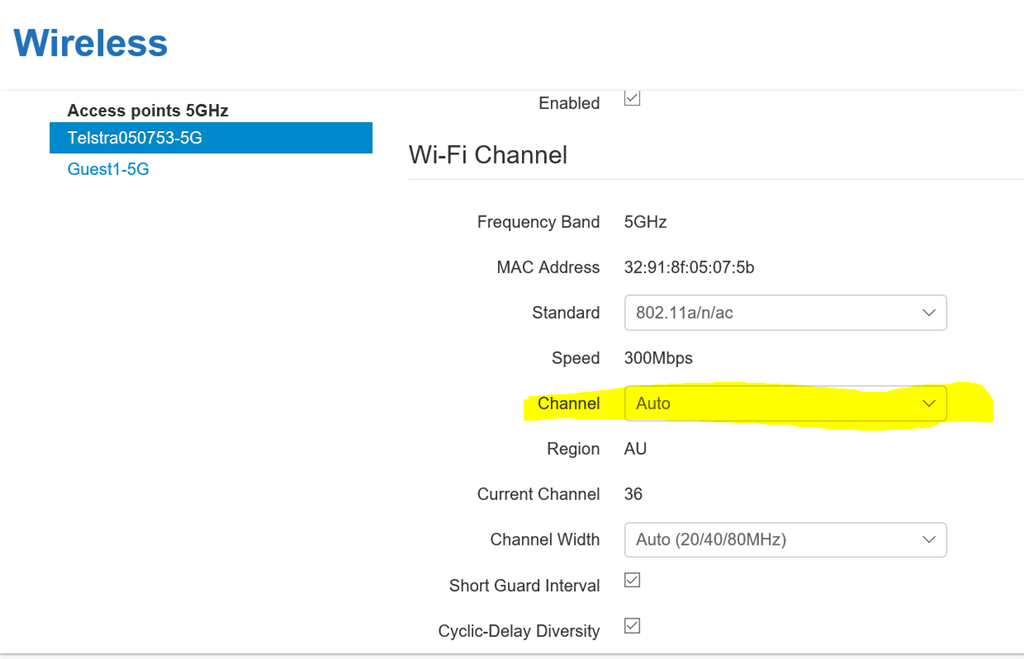Click the Frequency Band 5GHz label
This screenshot has width=1024, height=659.
tap(645, 221)
